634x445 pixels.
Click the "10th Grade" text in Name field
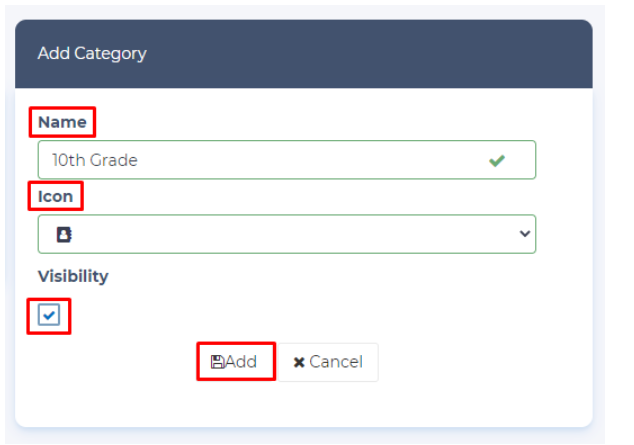click(95, 160)
